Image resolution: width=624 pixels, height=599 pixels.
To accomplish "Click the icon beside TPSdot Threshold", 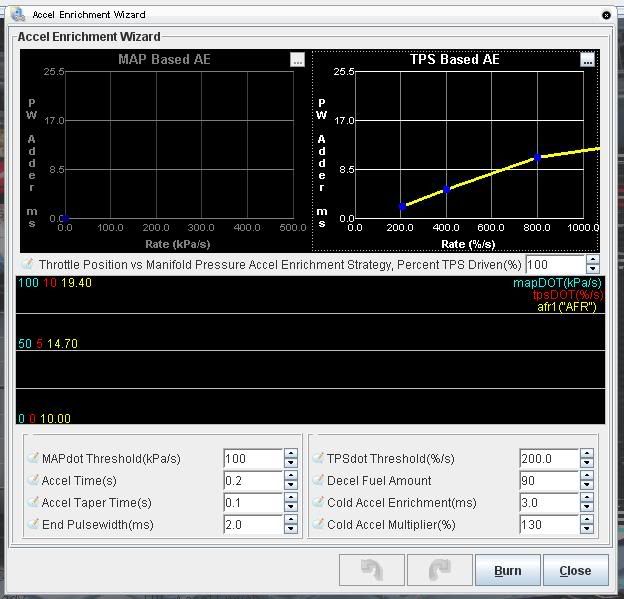I will [318, 458].
